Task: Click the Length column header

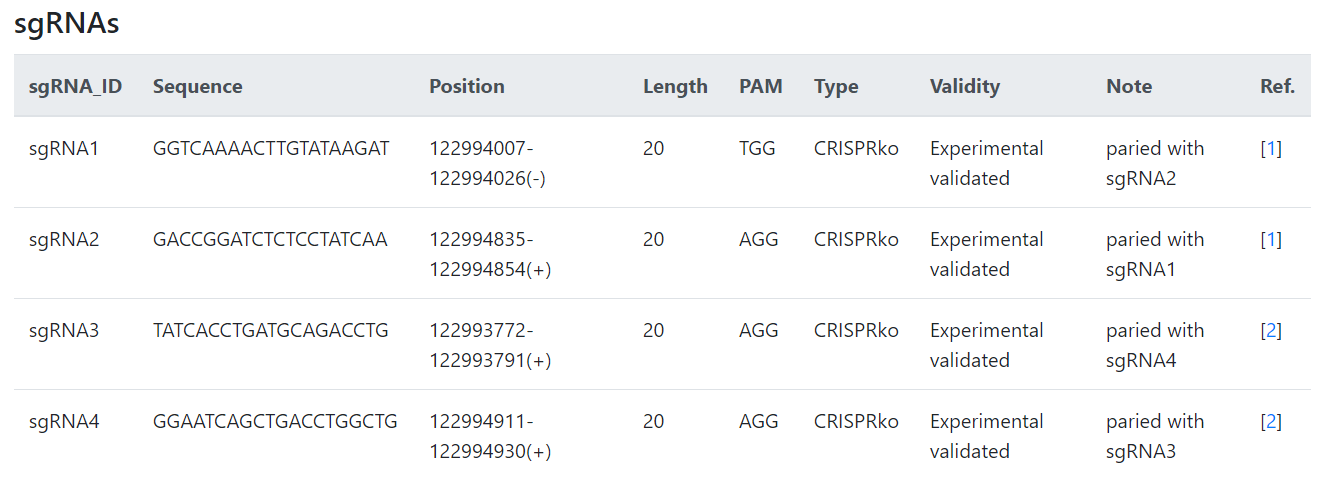Action: tap(675, 86)
